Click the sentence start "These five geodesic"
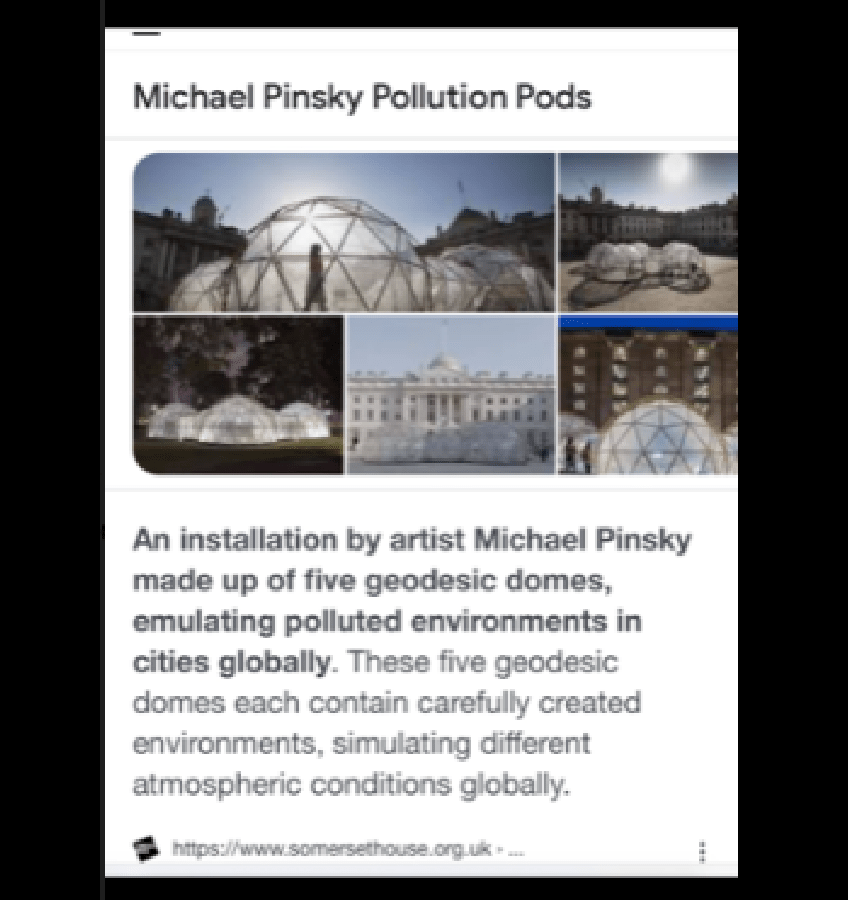848x900 pixels. [483, 663]
